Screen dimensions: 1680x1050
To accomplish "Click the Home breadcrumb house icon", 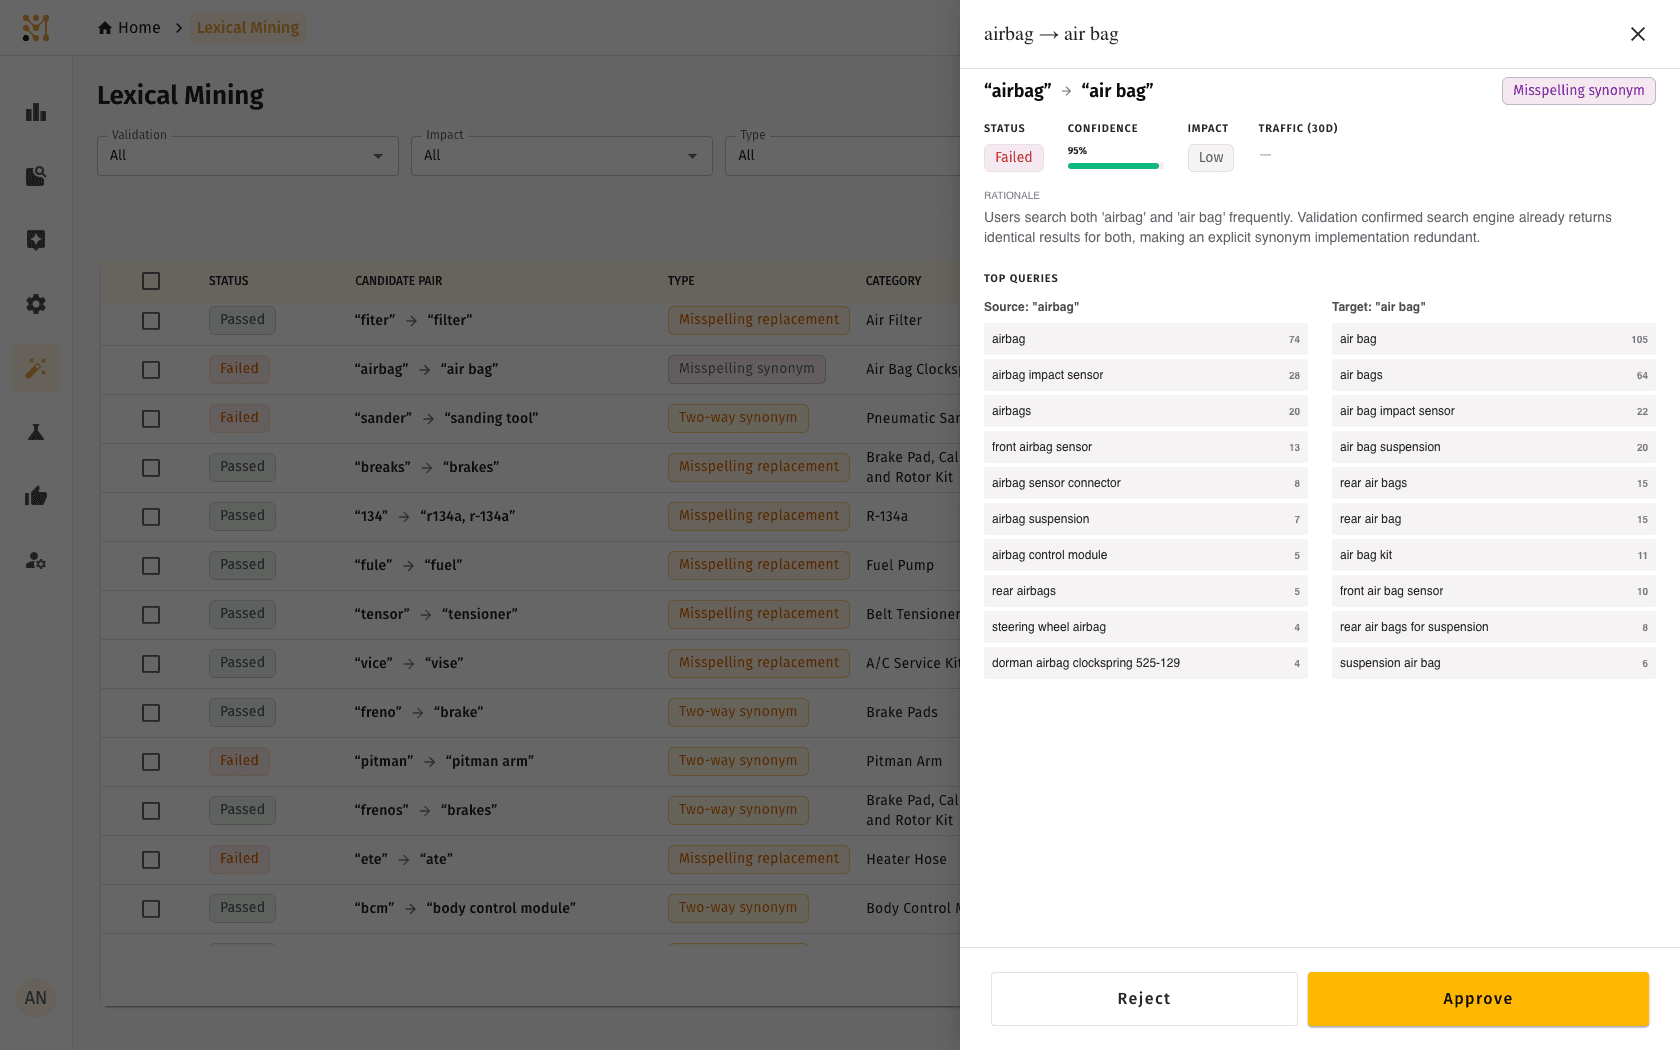I will [x=105, y=28].
